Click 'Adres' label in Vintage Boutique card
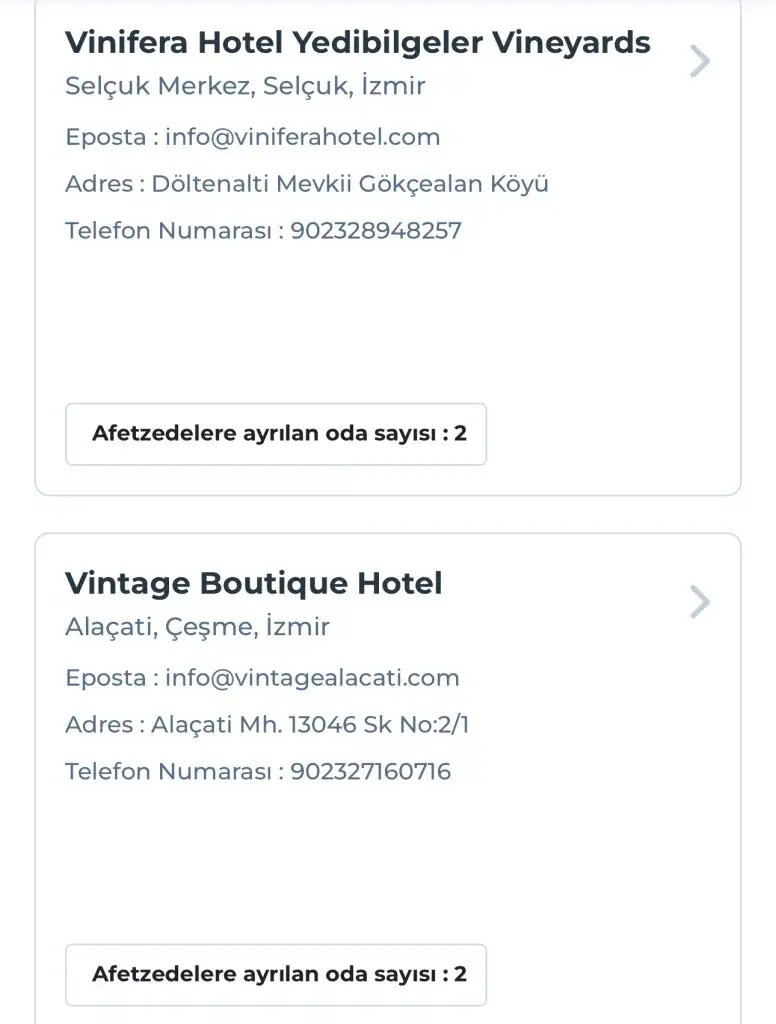This screenshot has height=1024, width=776. point(98,725)
